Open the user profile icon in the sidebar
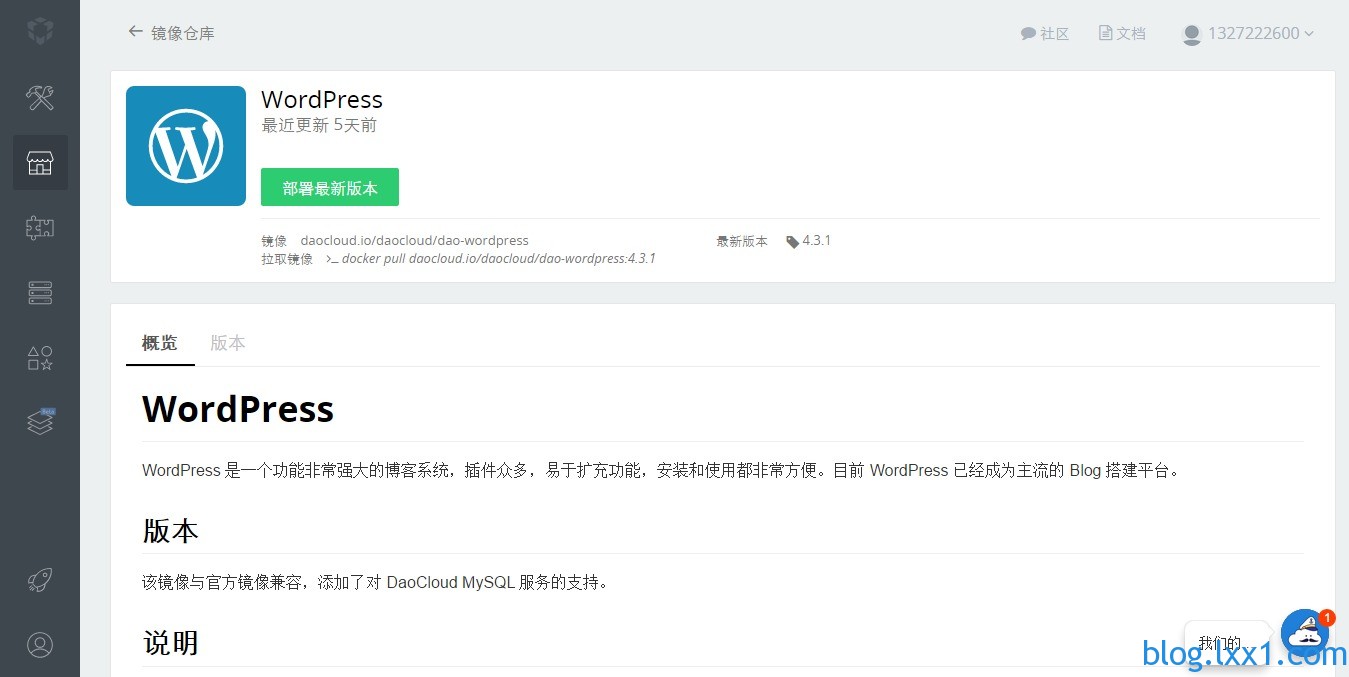The width and height of the screenshot is (1349, 677). point(40,644)
